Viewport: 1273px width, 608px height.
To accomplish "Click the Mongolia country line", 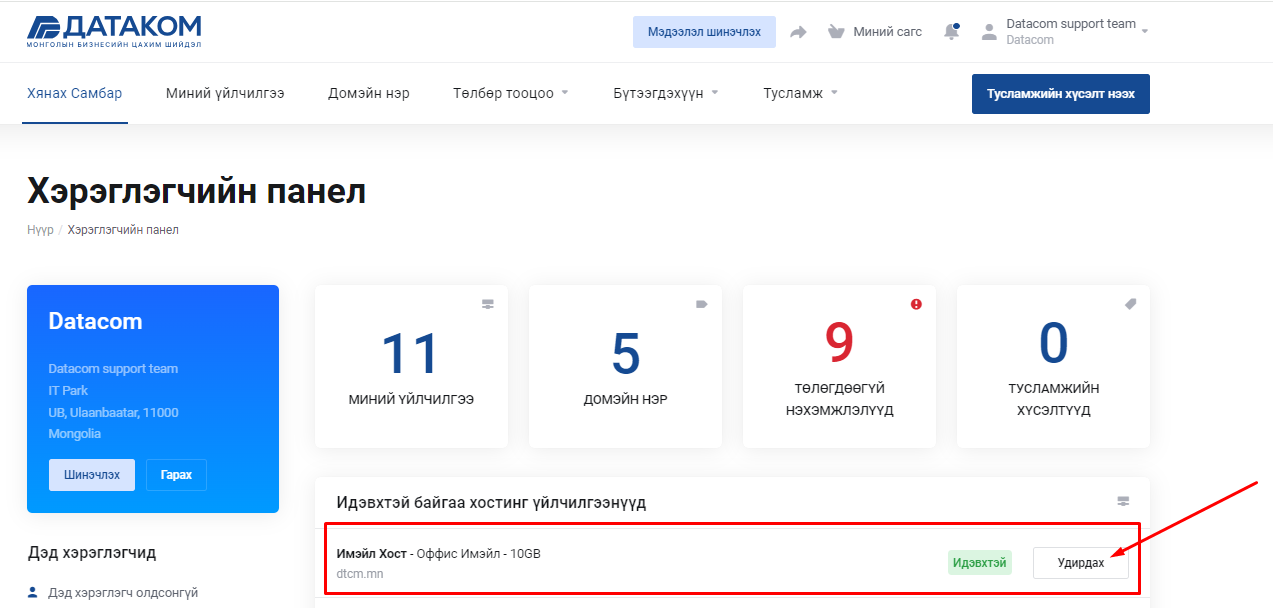I will point(75,434).
